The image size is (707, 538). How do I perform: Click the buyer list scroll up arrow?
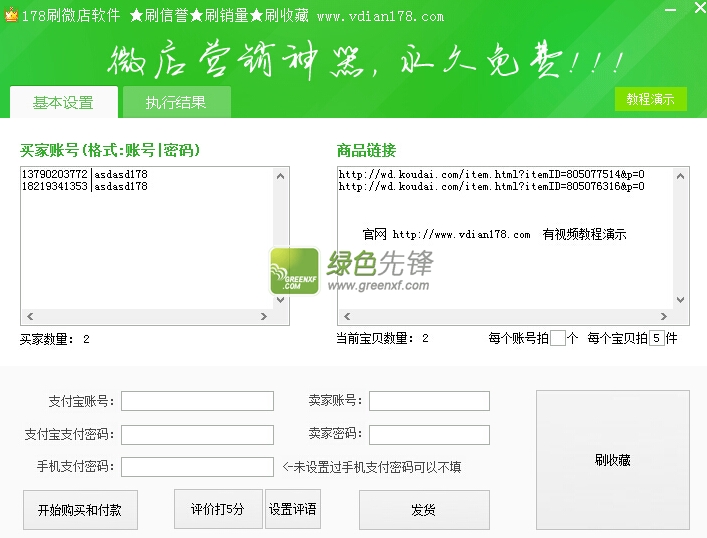click(x=280, y=176)
